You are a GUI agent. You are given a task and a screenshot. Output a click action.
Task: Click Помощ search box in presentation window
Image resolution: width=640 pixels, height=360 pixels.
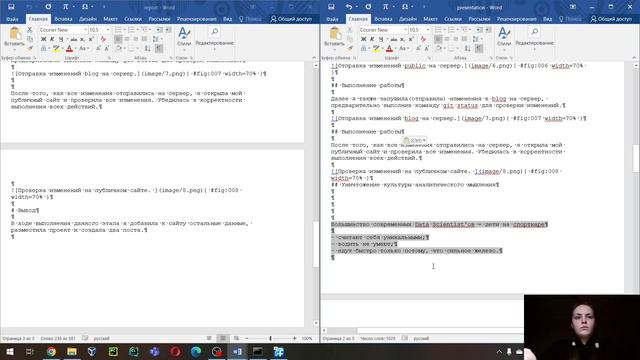pyautogui.click(x=570, y=19)
